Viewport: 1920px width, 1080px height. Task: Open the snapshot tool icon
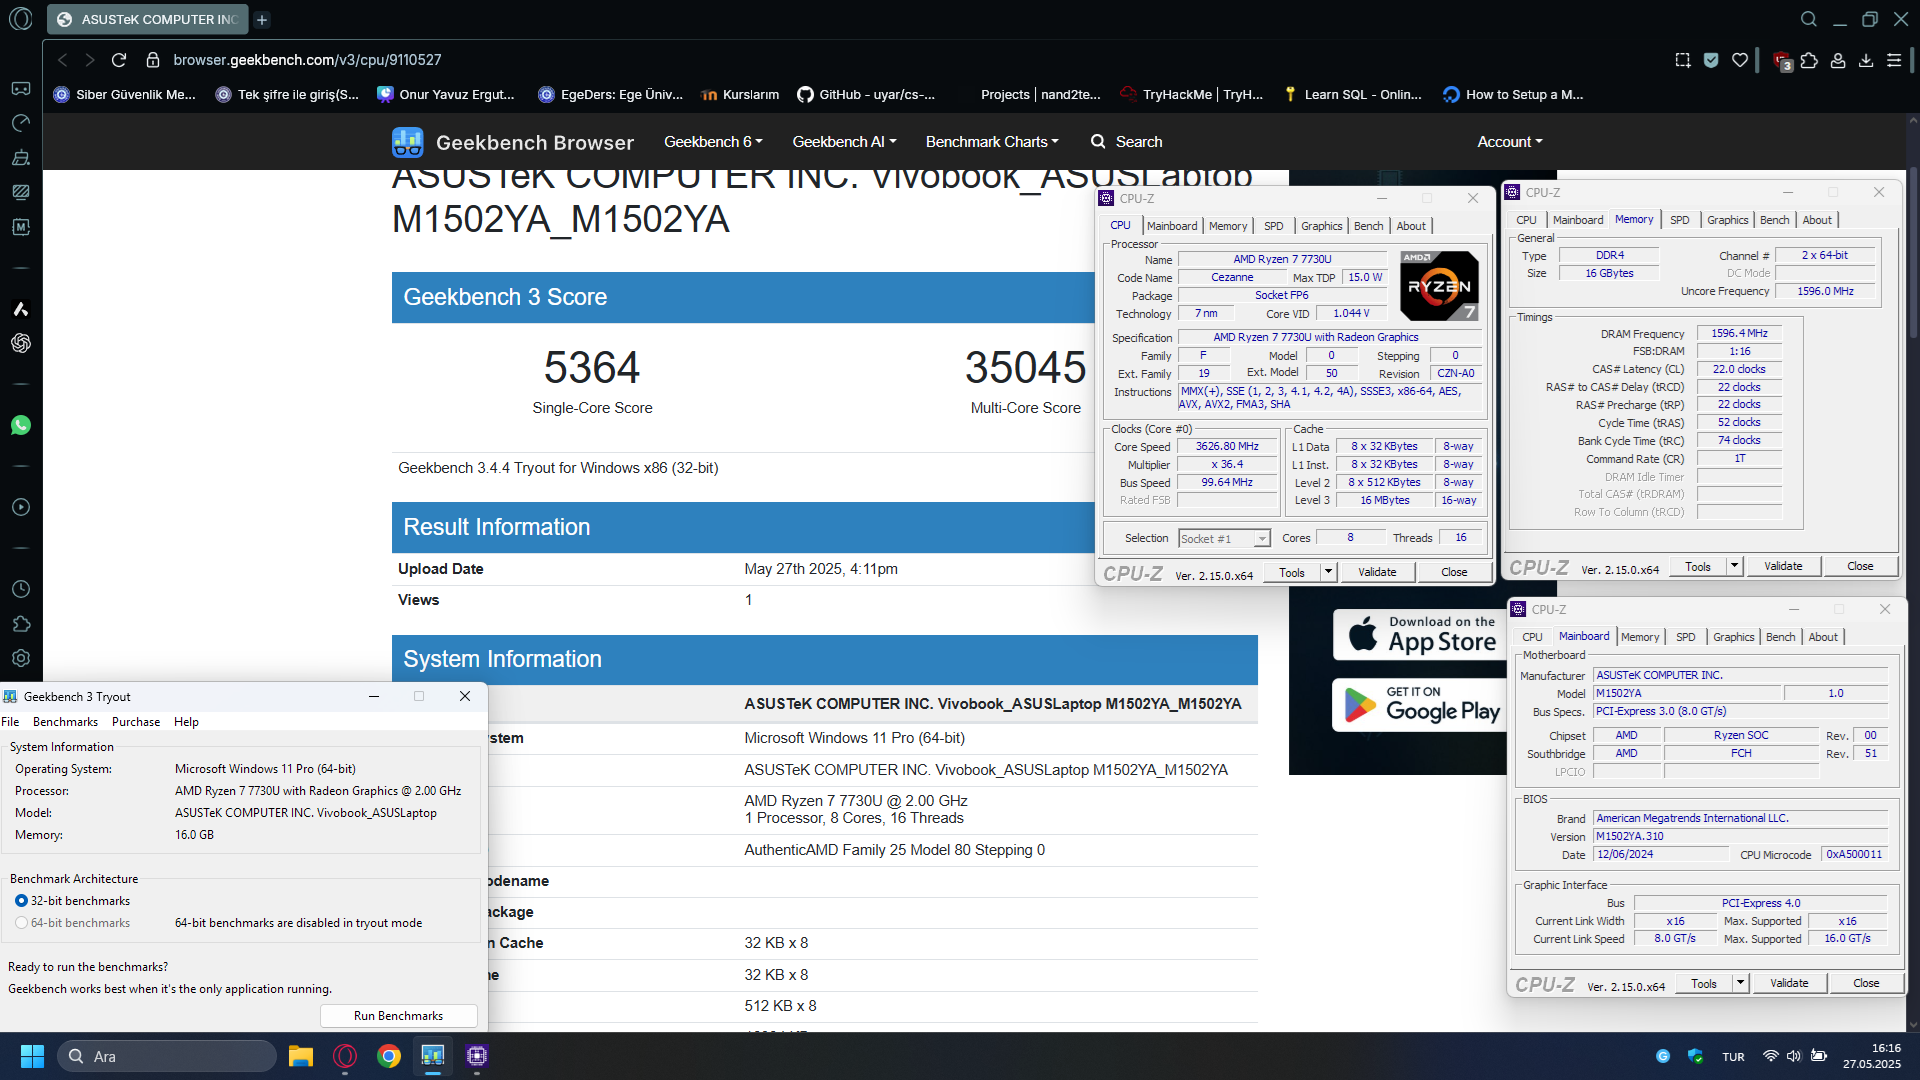point(1683,60)
